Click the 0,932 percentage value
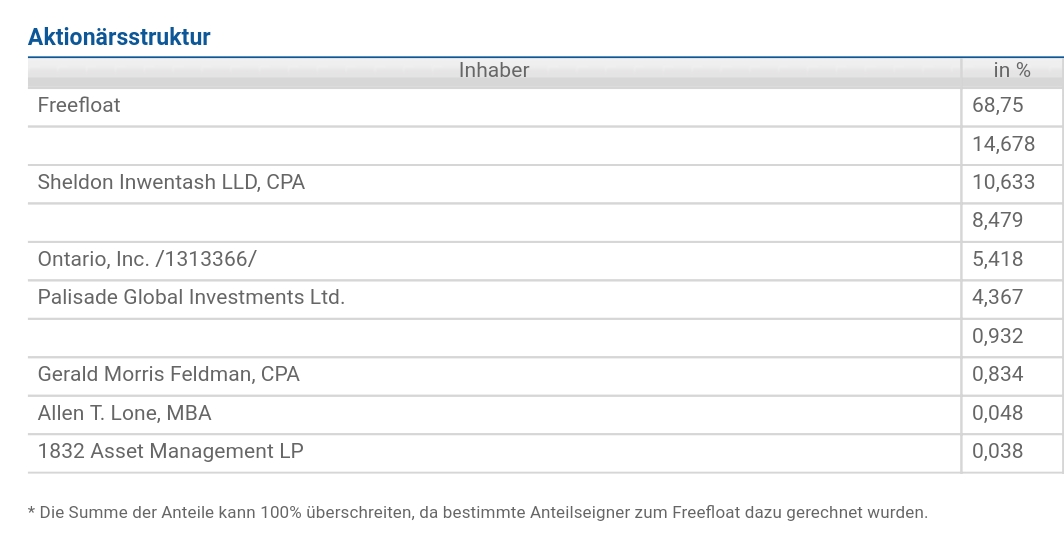 (998, 336)
